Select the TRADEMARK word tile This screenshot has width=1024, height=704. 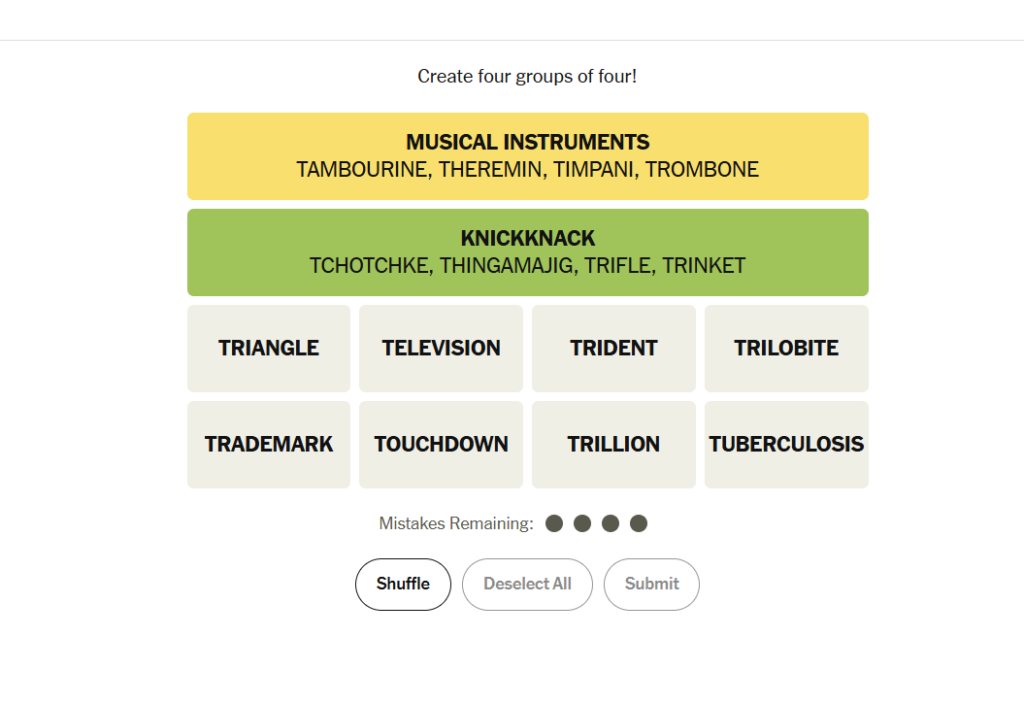pos(268,444)
